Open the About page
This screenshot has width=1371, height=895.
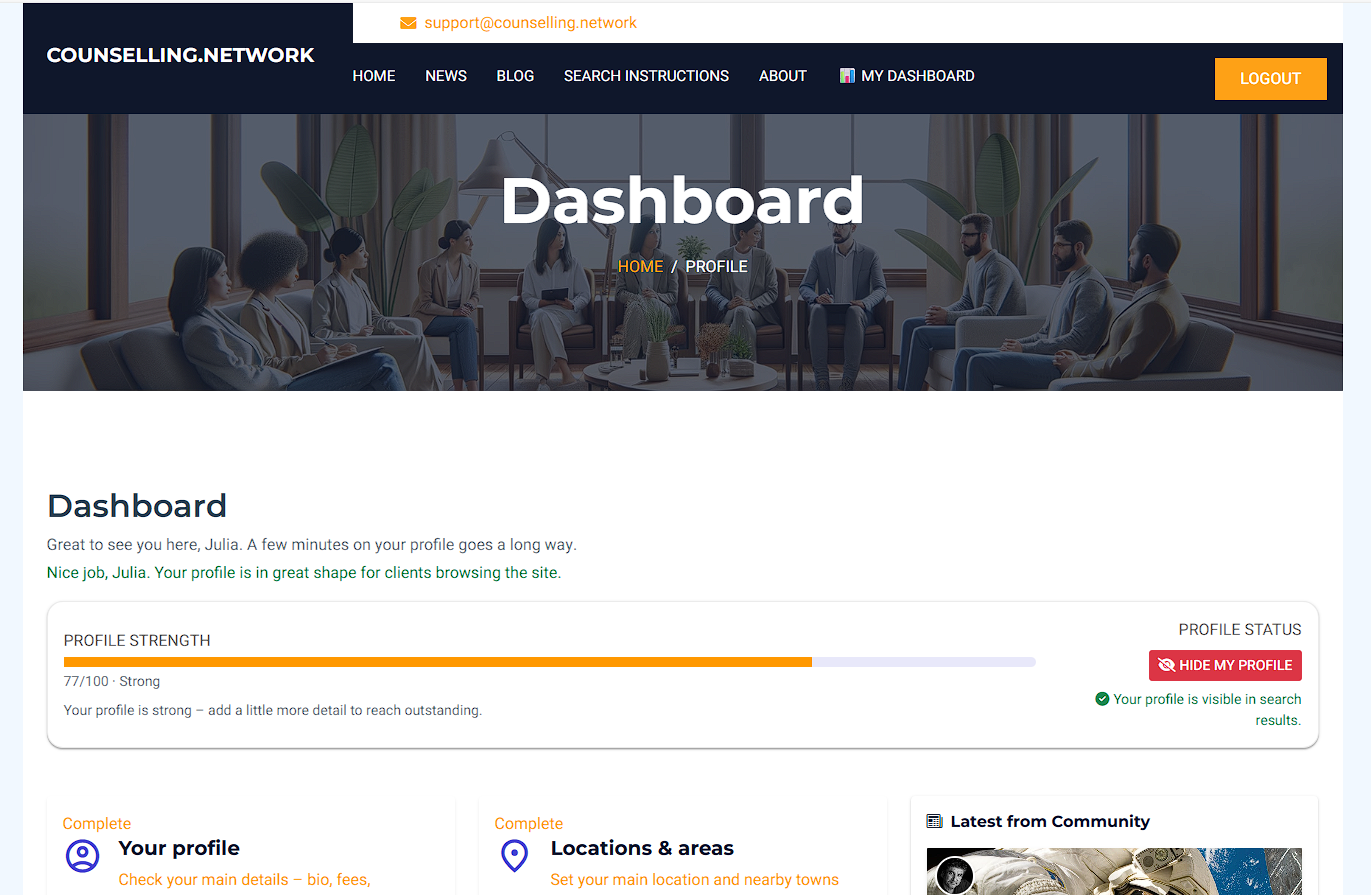tap(782, 76)
